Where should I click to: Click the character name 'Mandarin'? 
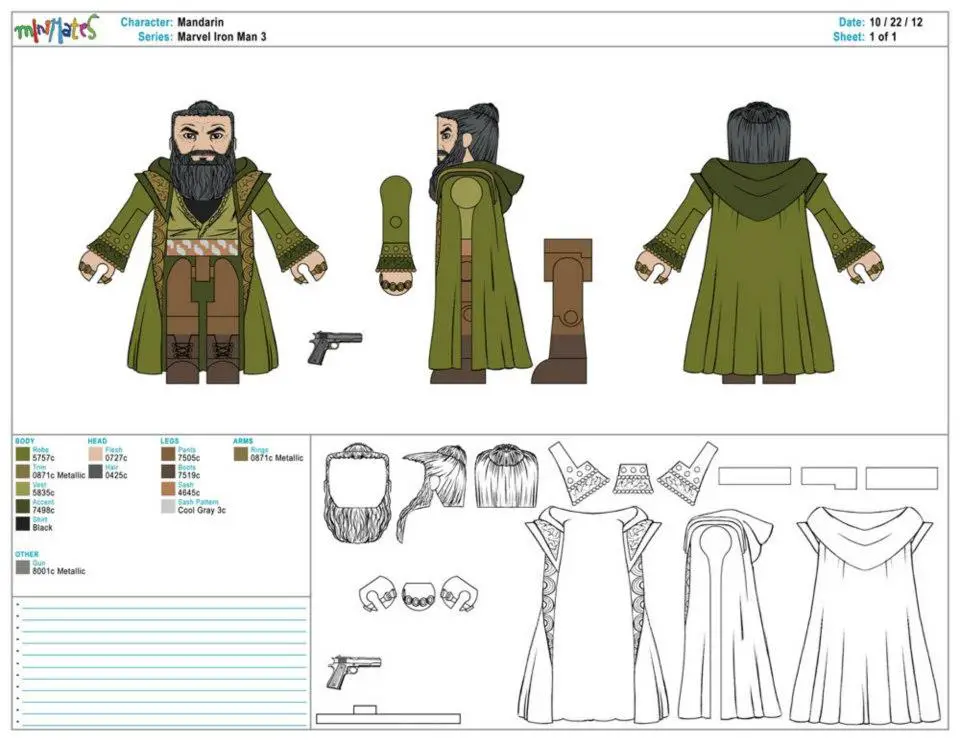point(201,22)
